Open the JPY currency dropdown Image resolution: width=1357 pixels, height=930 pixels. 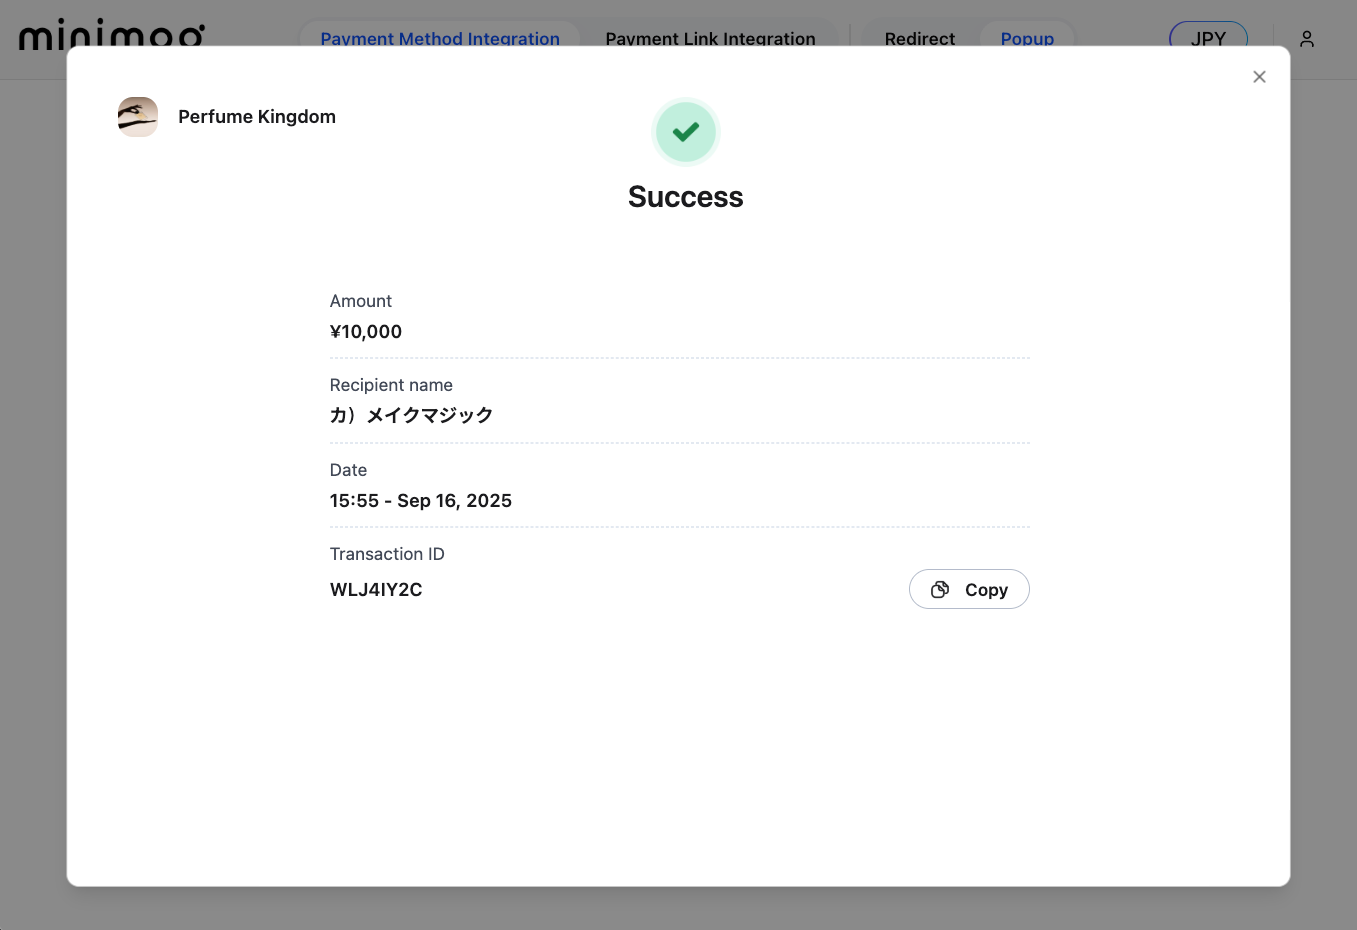(x=1207, y=38)
